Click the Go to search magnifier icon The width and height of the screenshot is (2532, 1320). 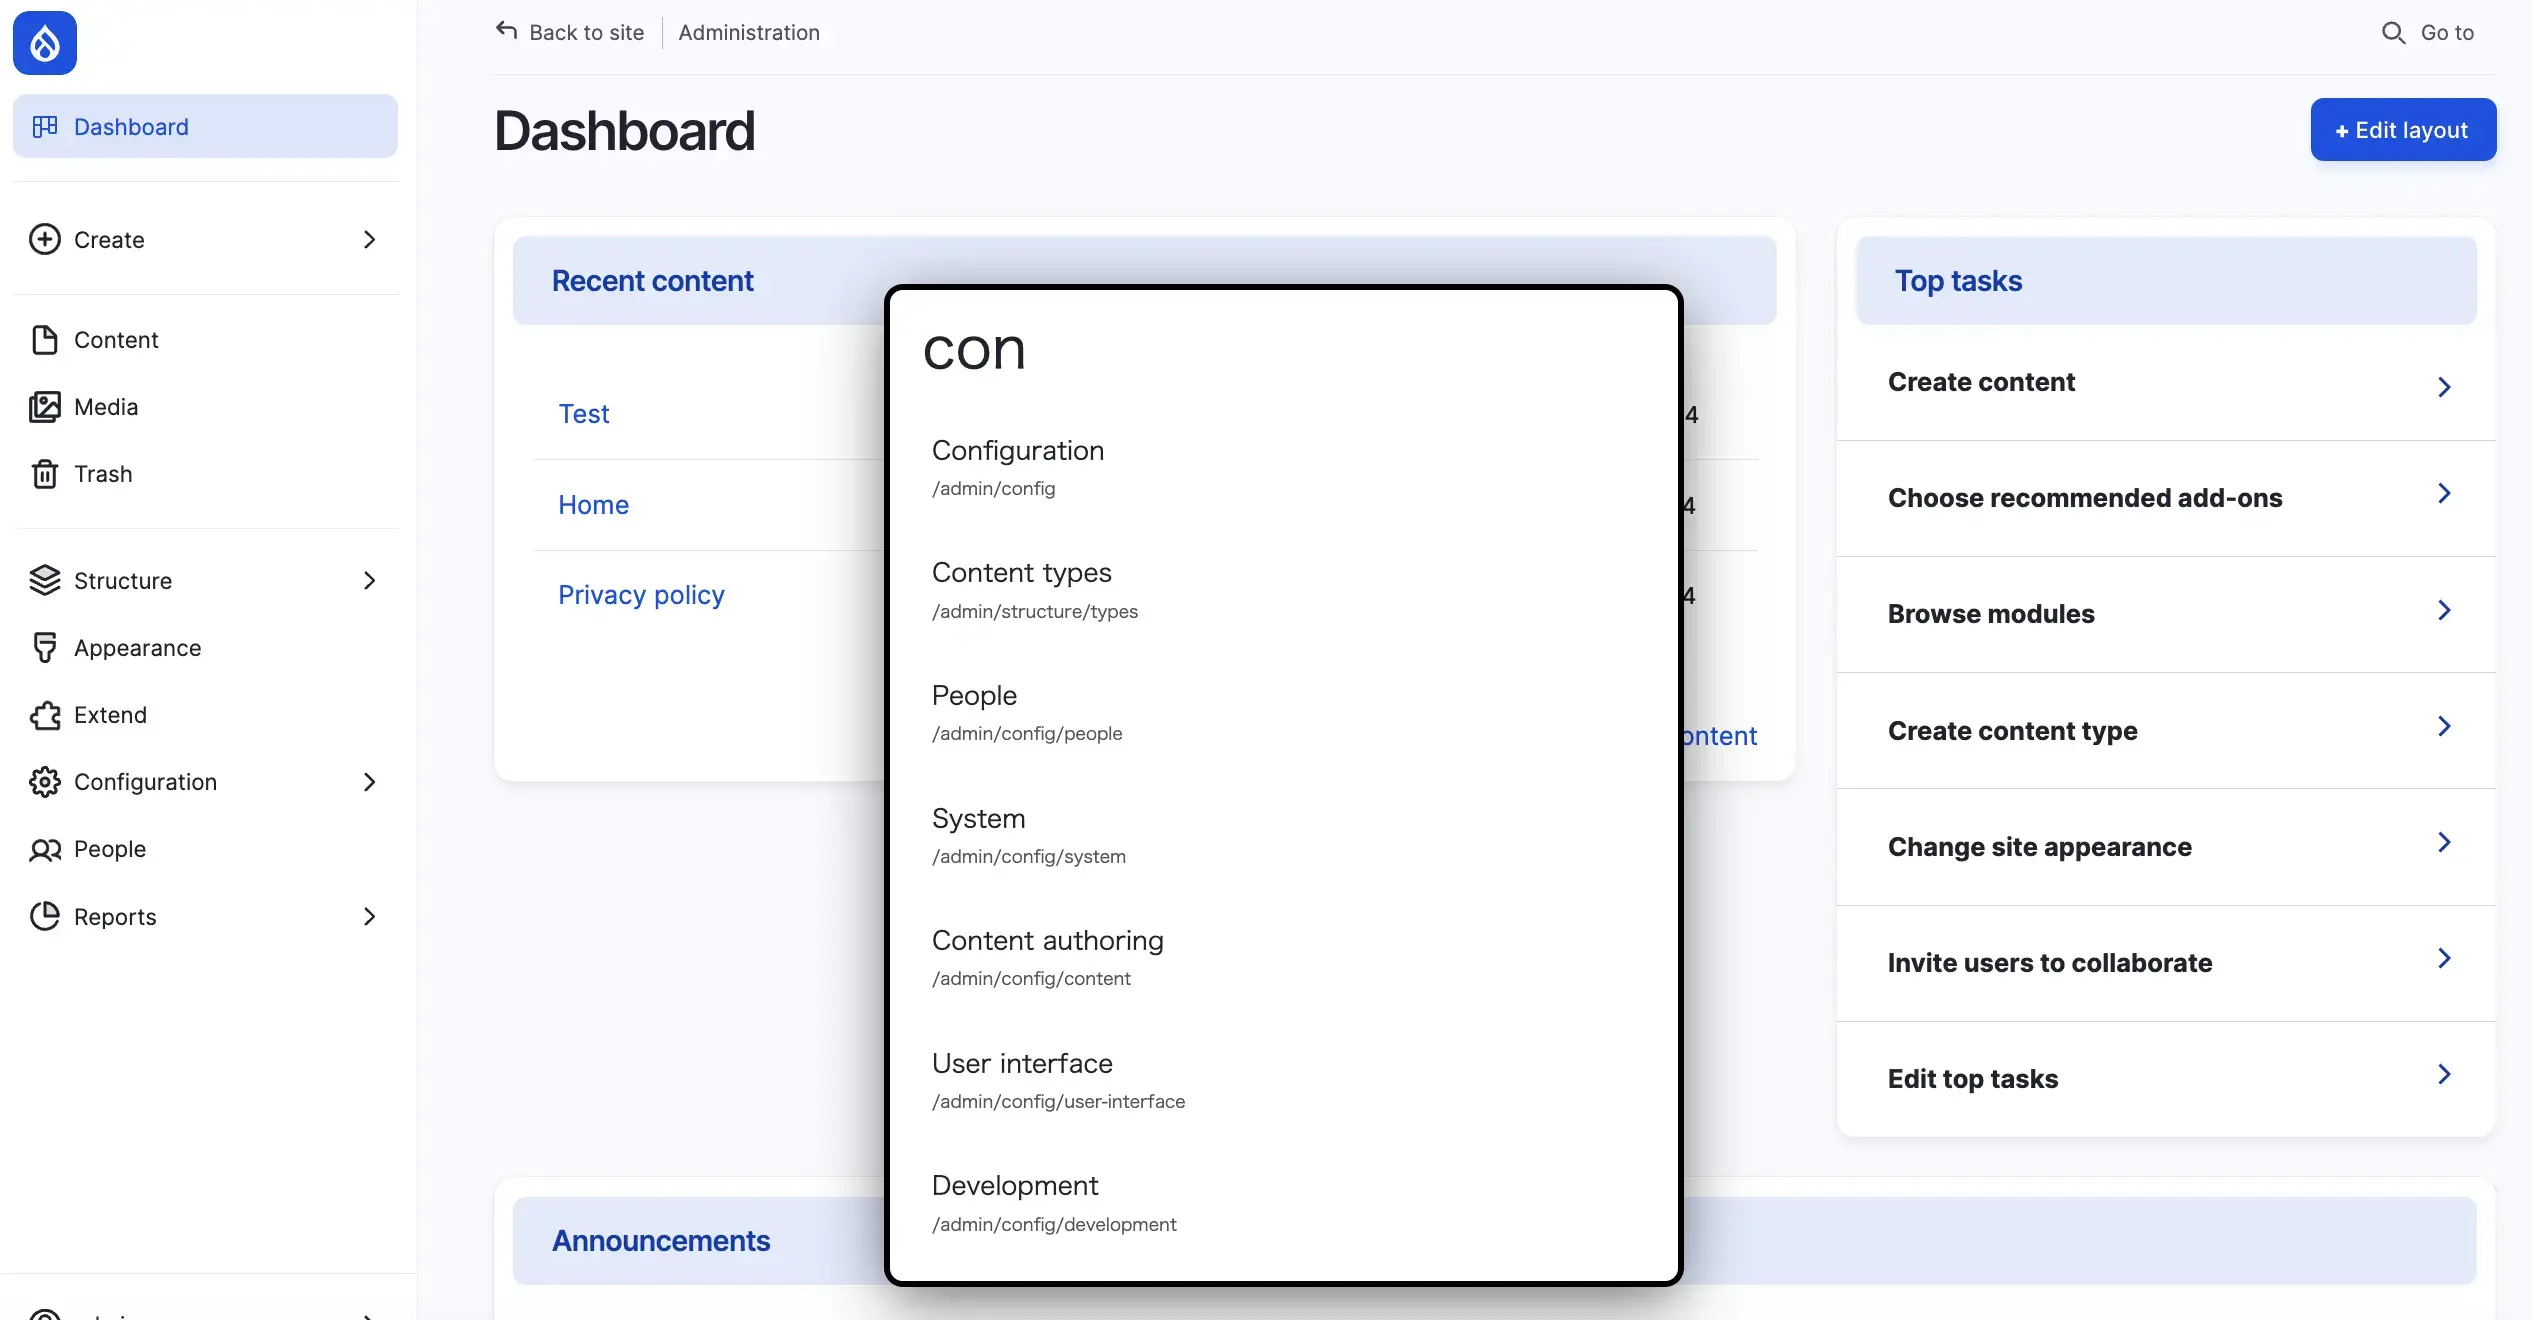click(2393, 33)
